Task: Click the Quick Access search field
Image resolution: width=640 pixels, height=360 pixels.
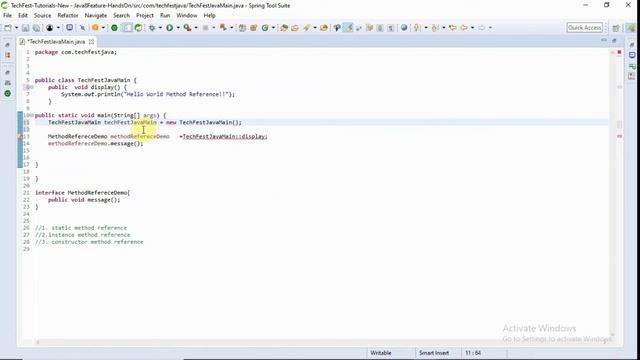Action: [x=584, y=28]
